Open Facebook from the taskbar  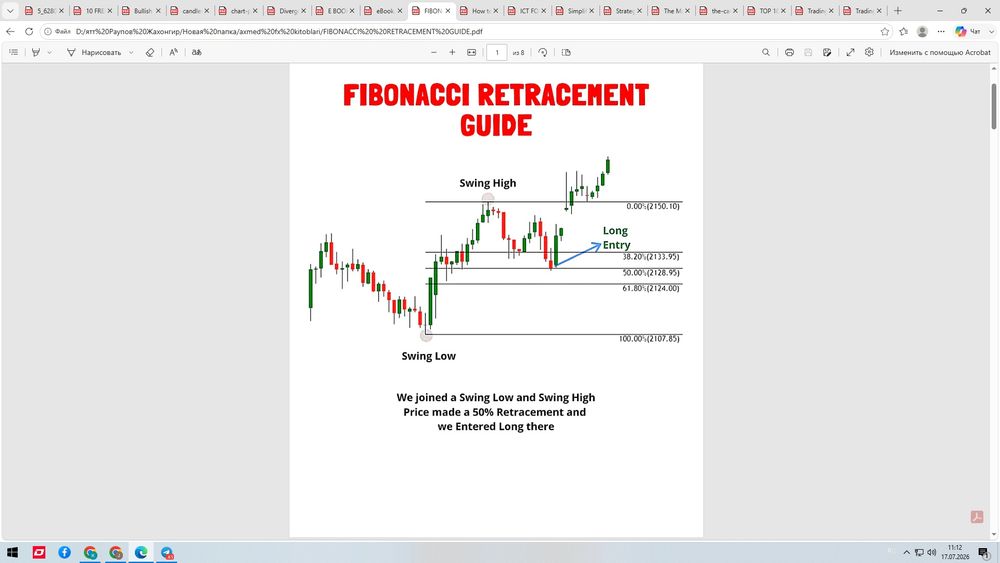pos(64,552)
